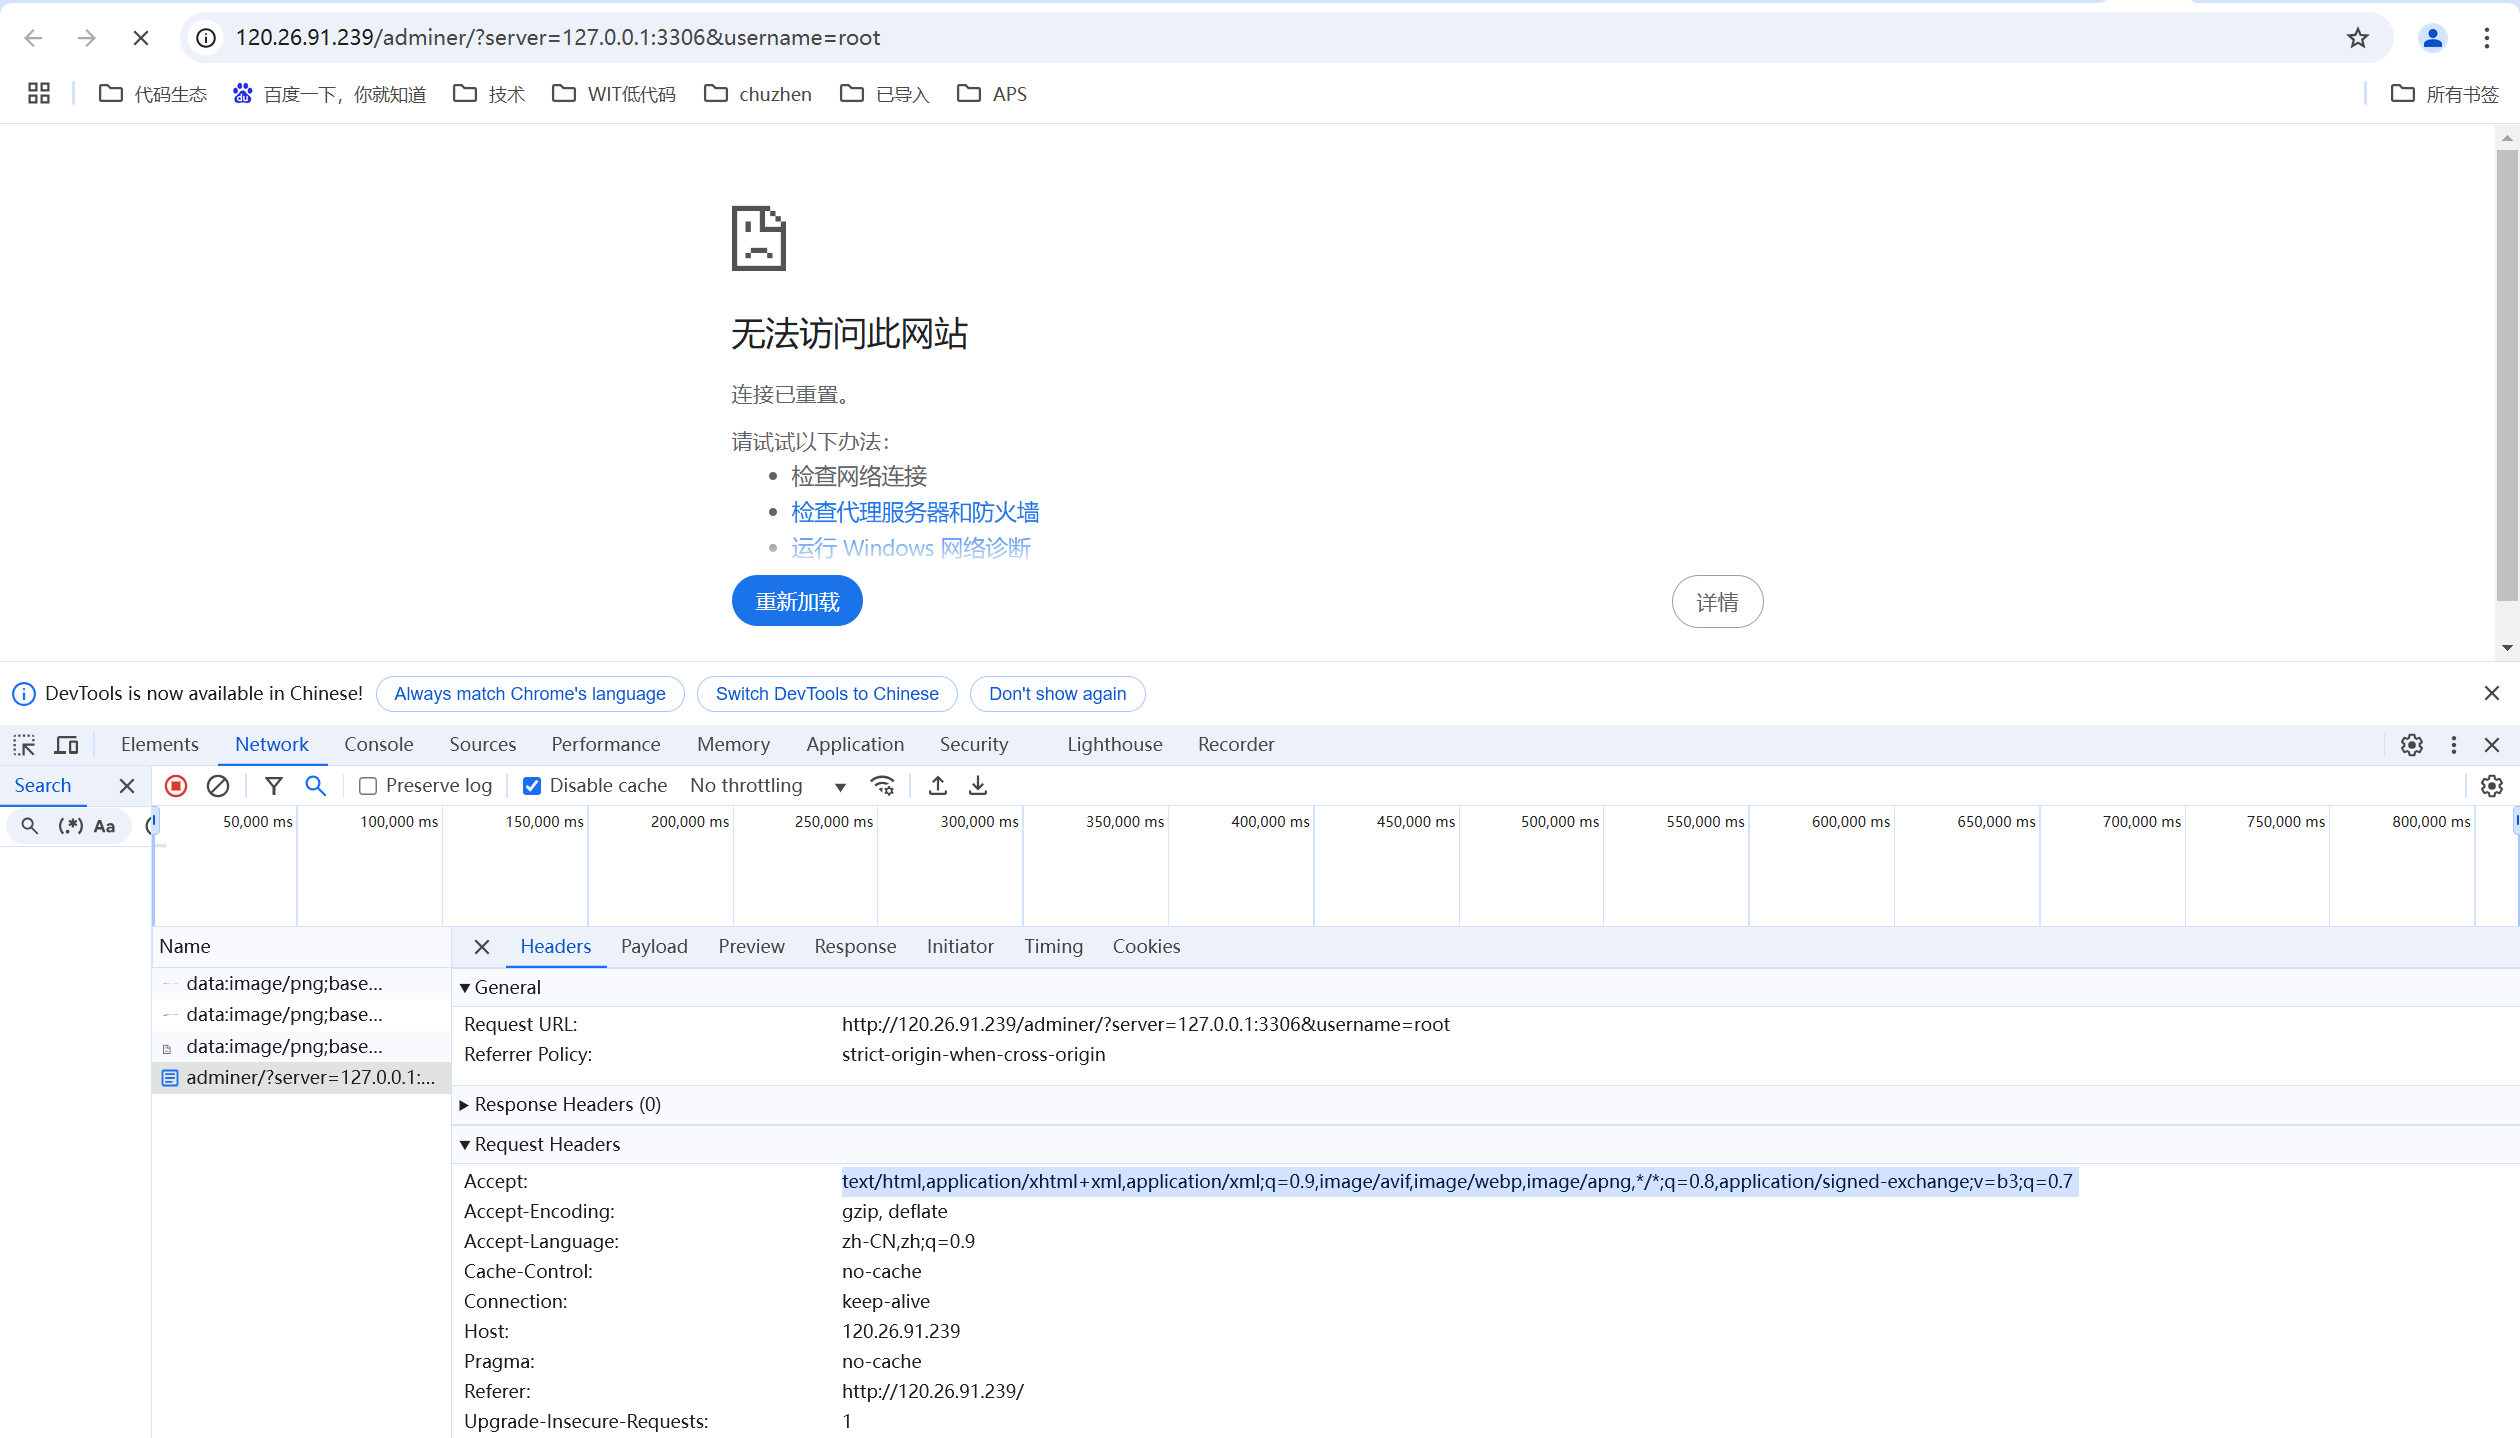Click Switch DevTools to Chinese
Screen dimensions: 2520x1438
(x=827, y=694)
